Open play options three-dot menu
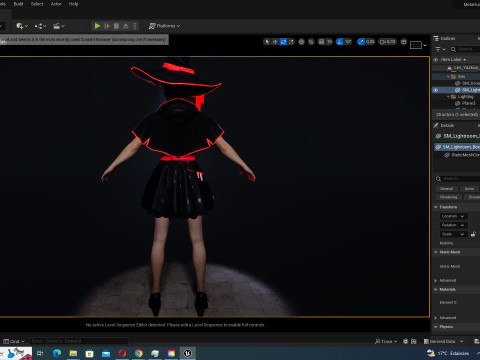Viewport: 480px width, 360px height. pos(135,26)
